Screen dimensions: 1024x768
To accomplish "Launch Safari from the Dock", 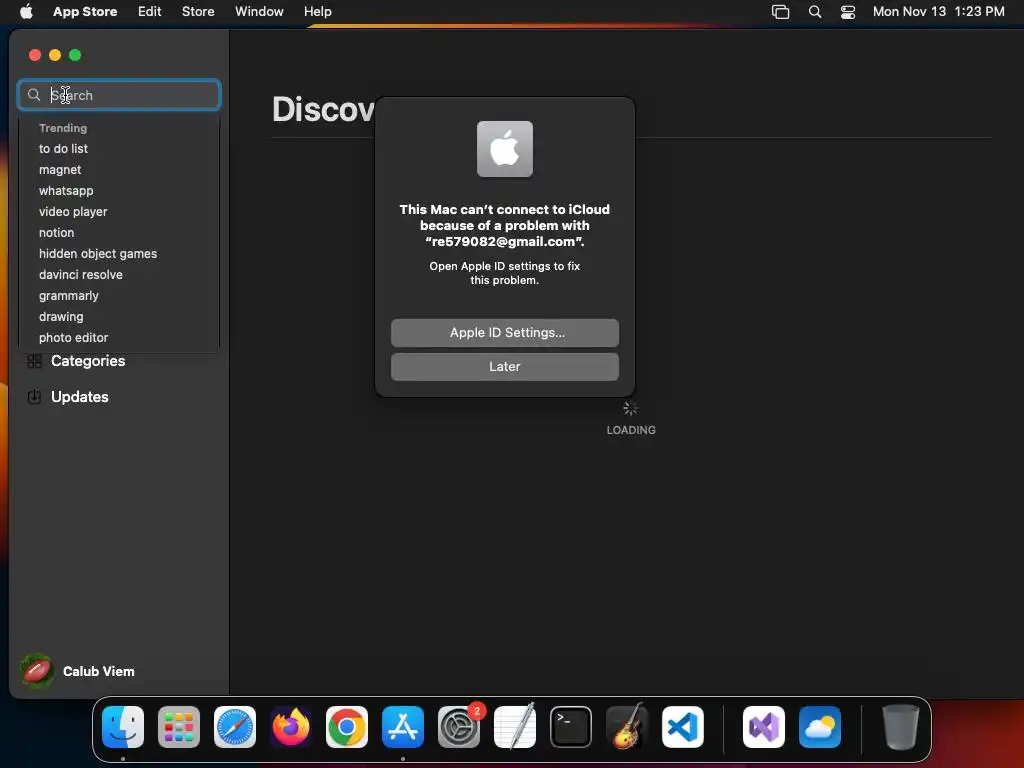I will pyautogui.click(x=235, y=727).
